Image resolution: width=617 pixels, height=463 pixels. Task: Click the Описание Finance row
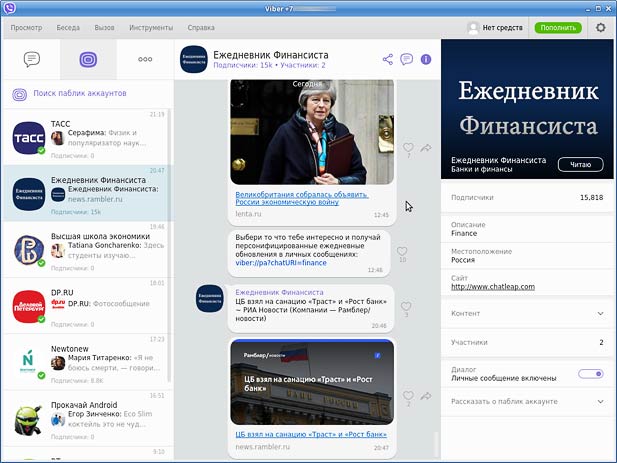pyautogui.click(x=527, y=229)
